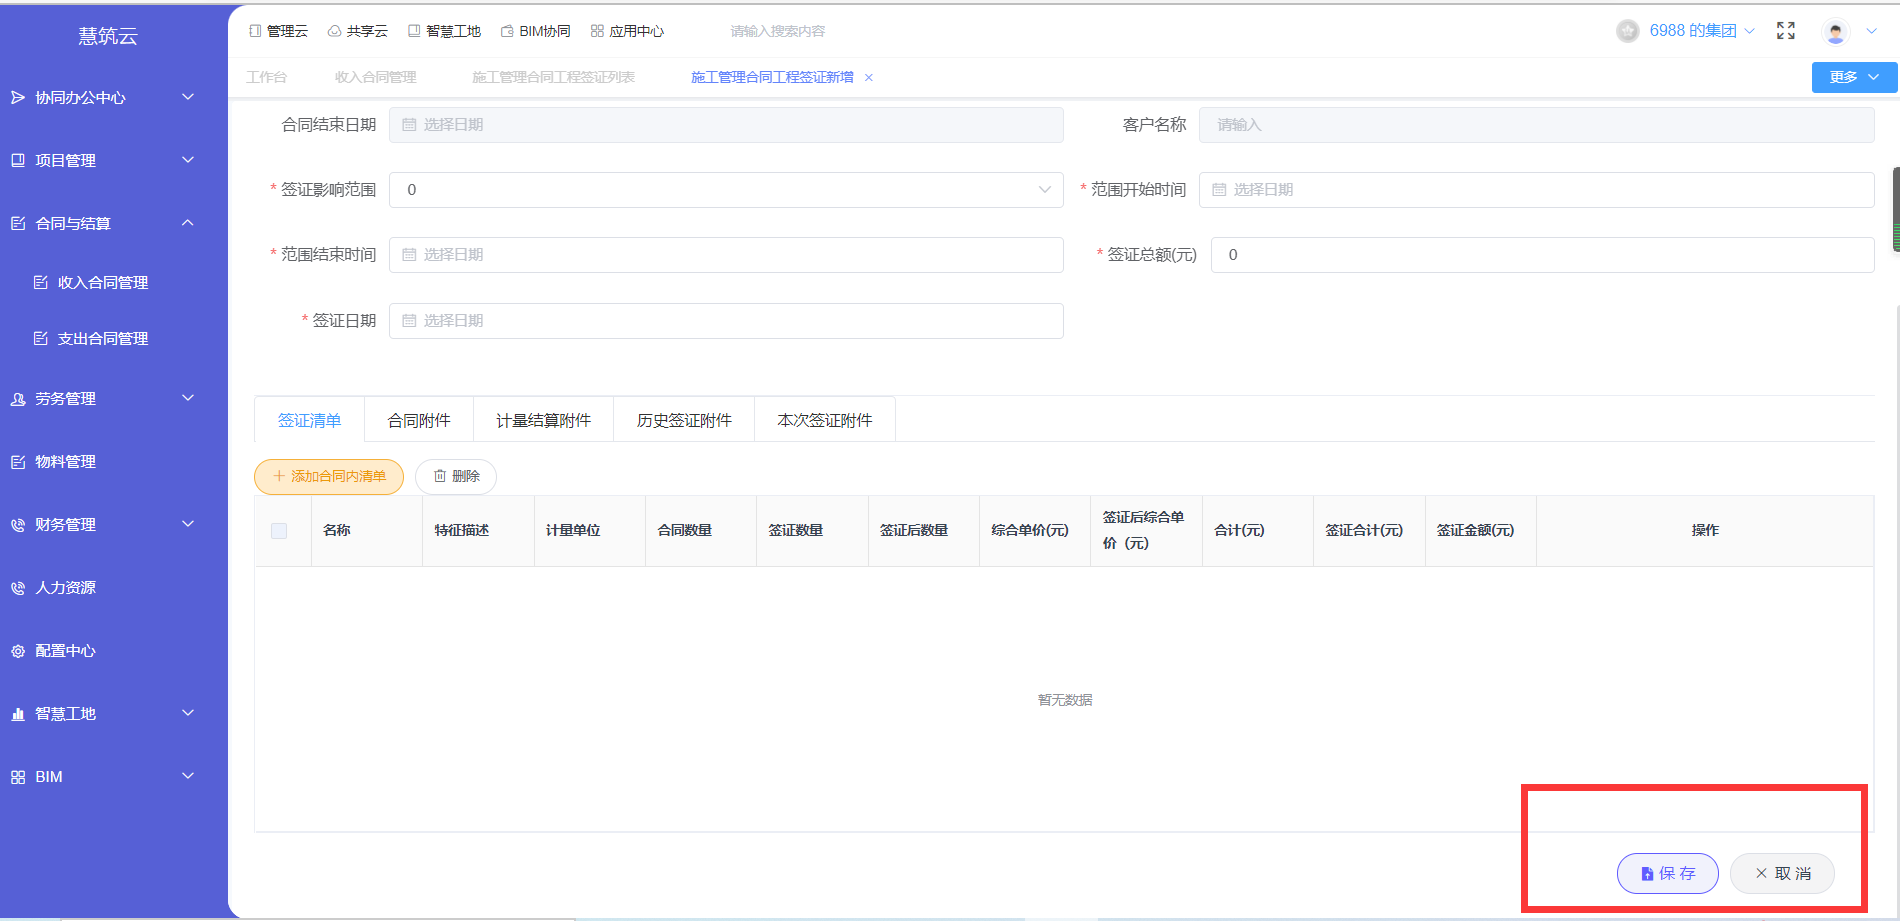Screen dimensions: 1900x921
Task: Click the 财务管理 sidebar icon
Action: (18, 524)
